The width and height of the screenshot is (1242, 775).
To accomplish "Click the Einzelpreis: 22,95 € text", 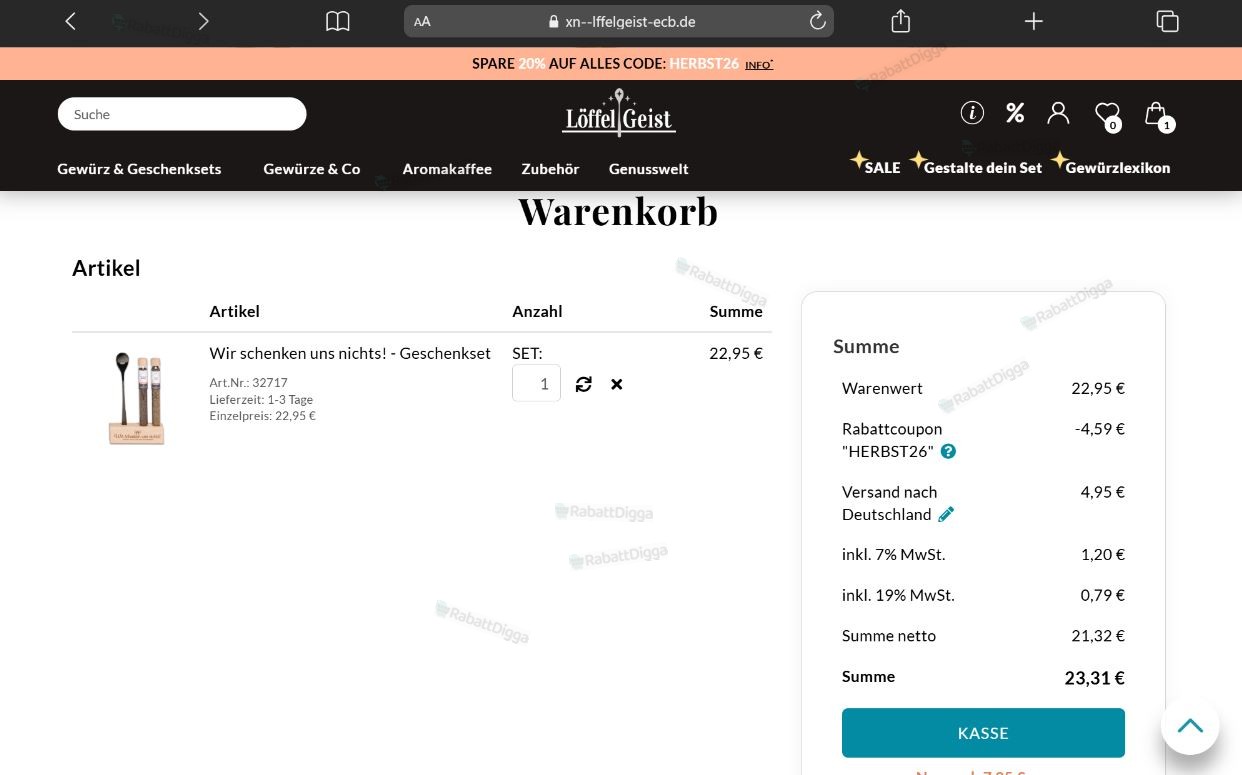I will (x=262, y=416).
